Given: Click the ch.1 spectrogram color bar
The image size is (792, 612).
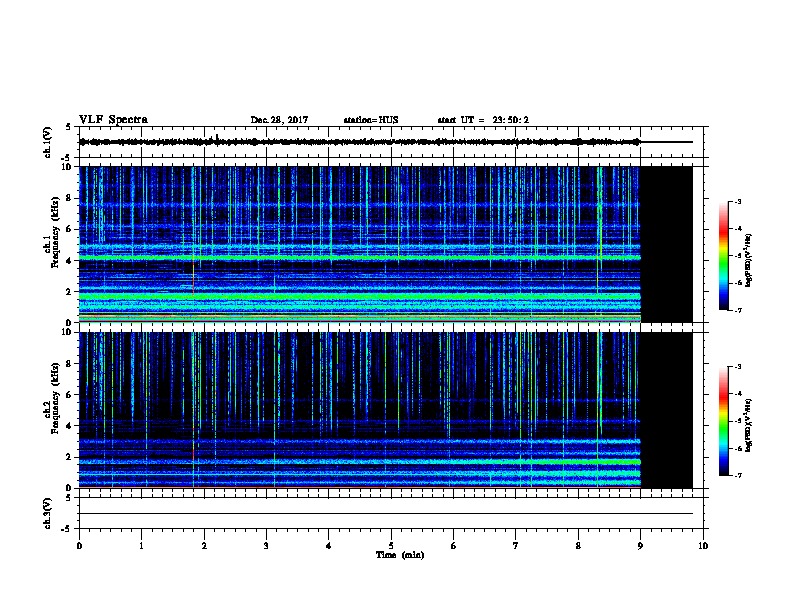Looking at the screenshot, I should pos(723,256).
